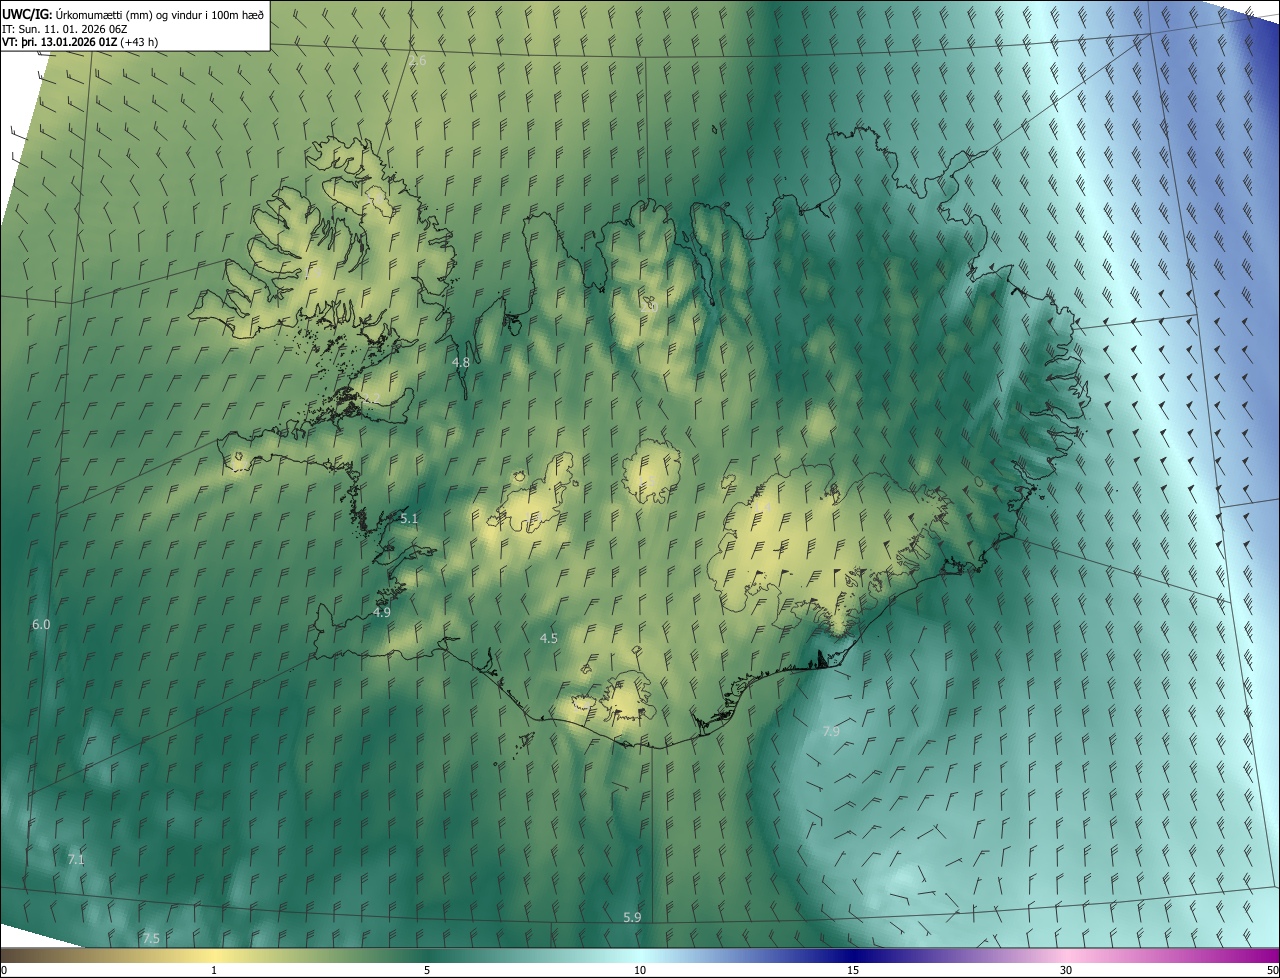Click the 5.1 value on the map
1280x978 pixels.
point(409,518)
